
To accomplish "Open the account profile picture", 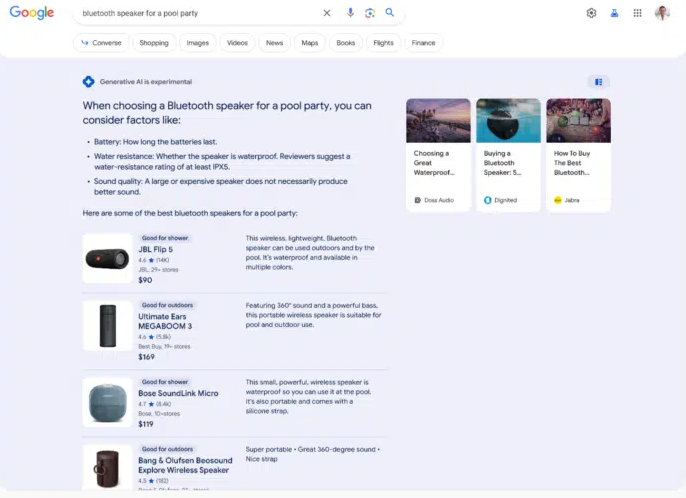I will point(662,13).
